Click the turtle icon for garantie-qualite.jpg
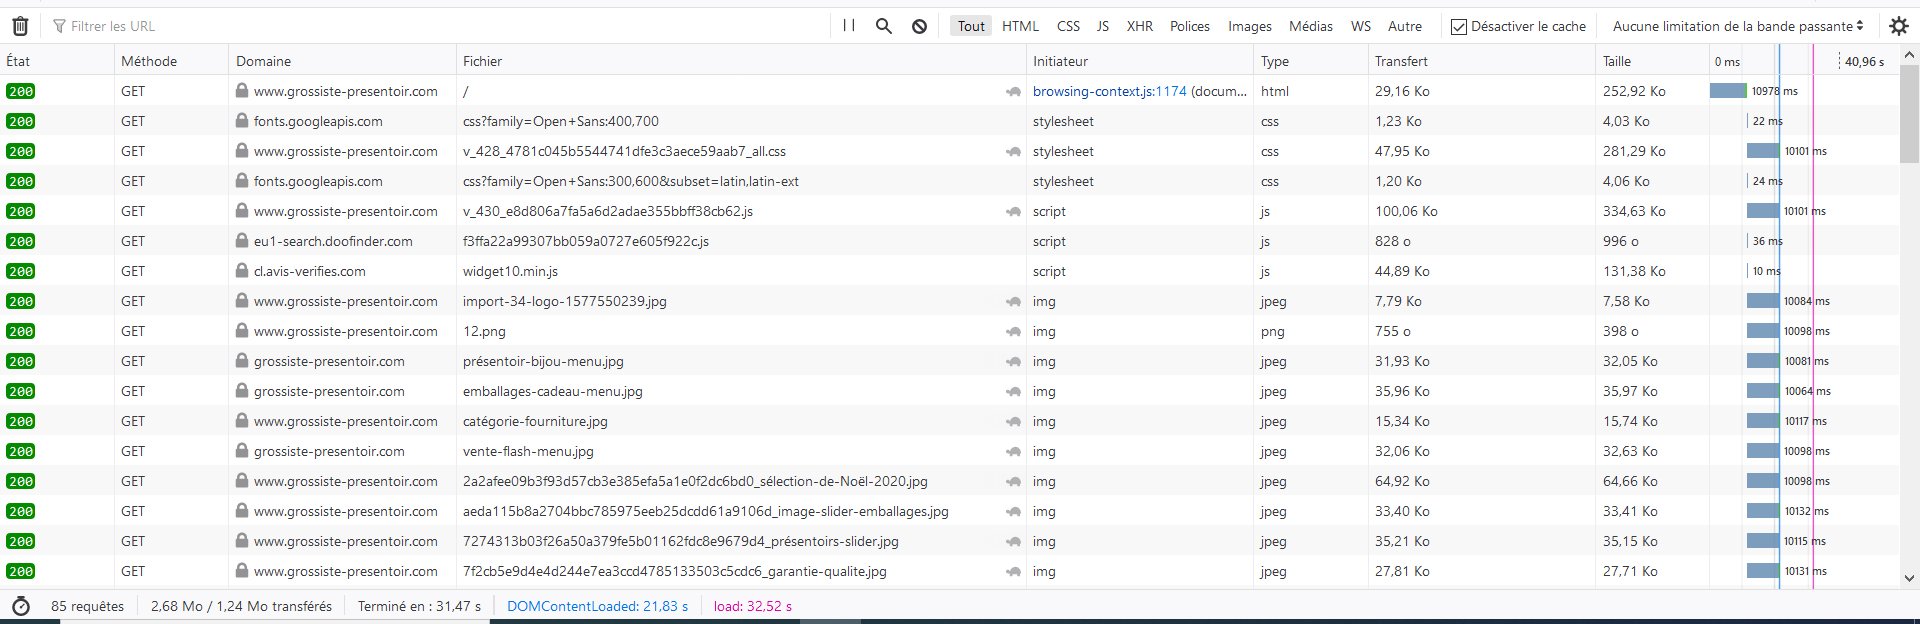The image size is (1920, 624). (x=1013, y=571)
